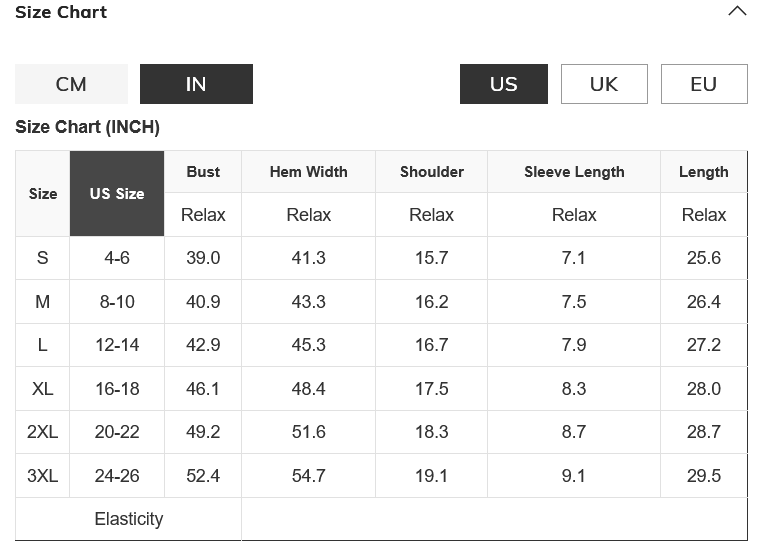The width and height of the screenshot is (772, 547).
Task: Click the Hem Width column header
Action: point(308,172)
